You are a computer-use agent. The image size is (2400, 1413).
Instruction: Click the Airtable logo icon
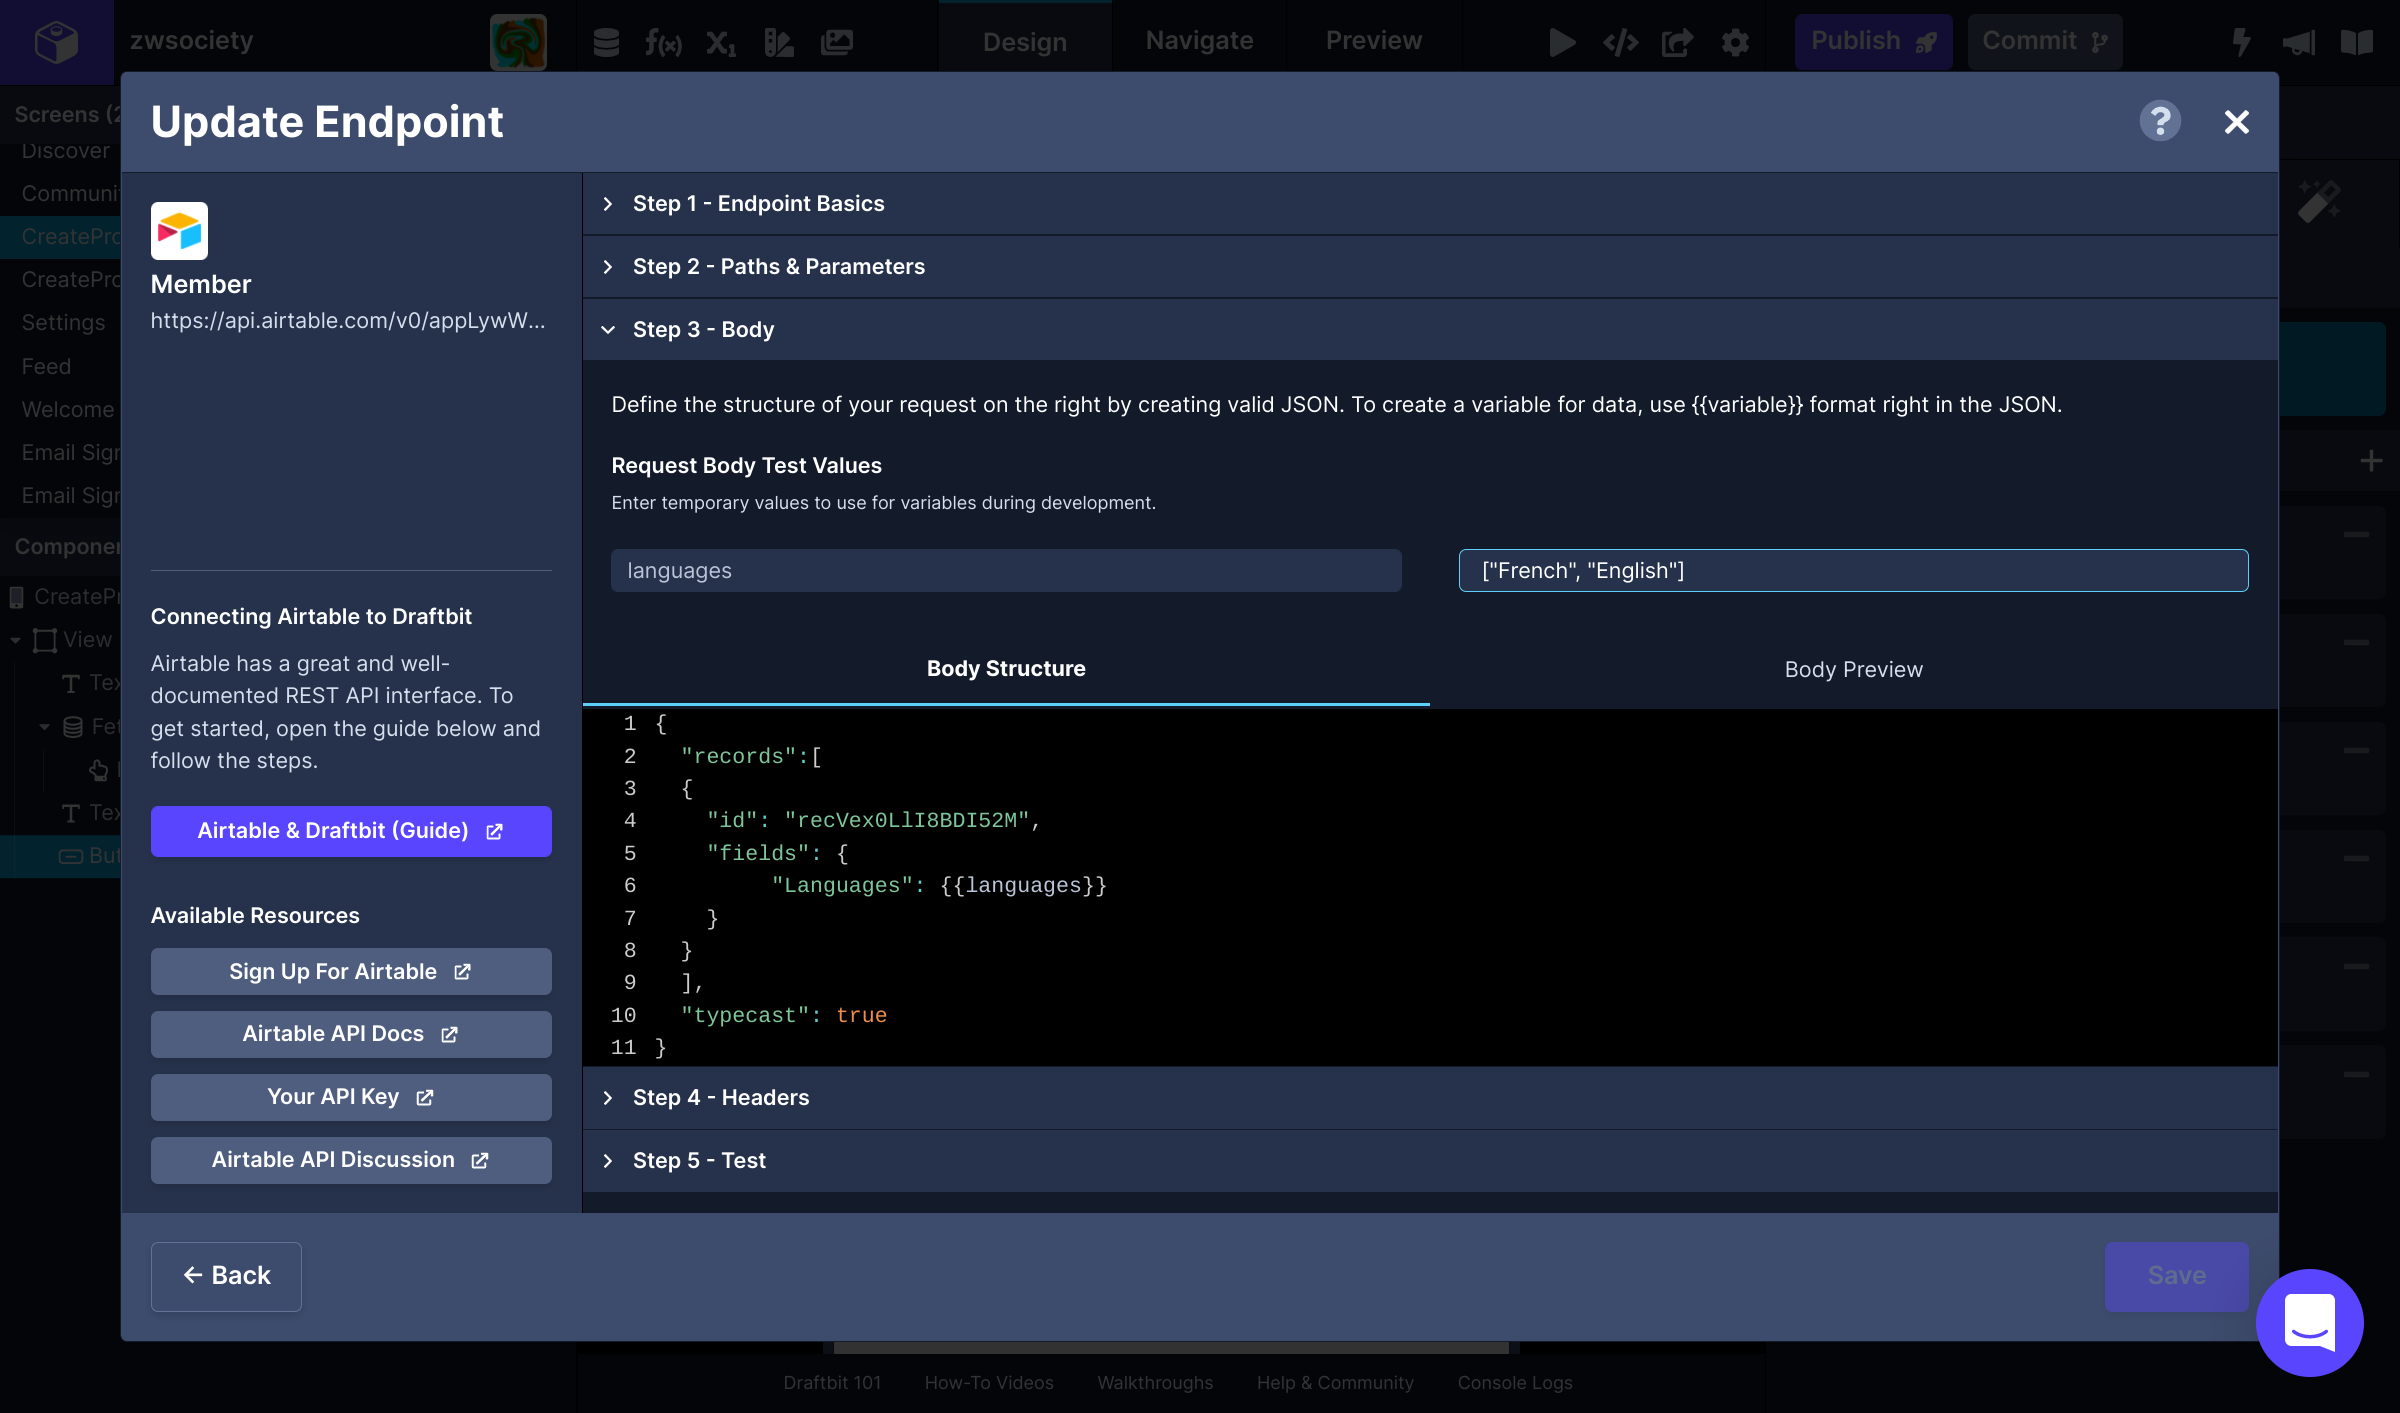tap(179, 231)
